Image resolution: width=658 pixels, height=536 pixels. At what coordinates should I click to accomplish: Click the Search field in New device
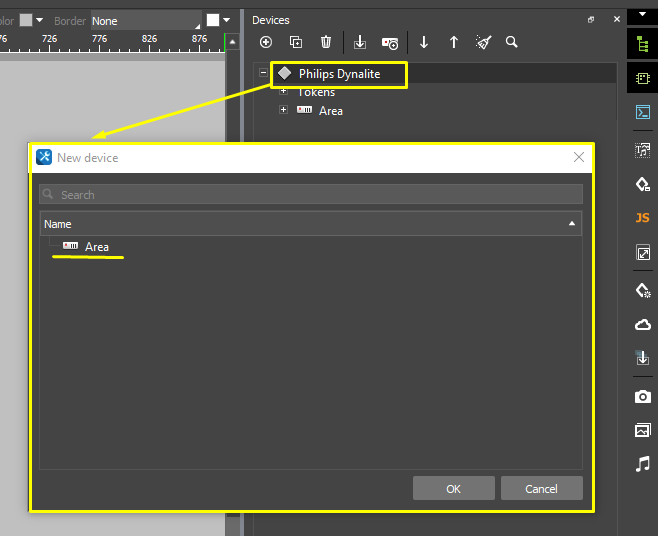(x=311, y=194)
